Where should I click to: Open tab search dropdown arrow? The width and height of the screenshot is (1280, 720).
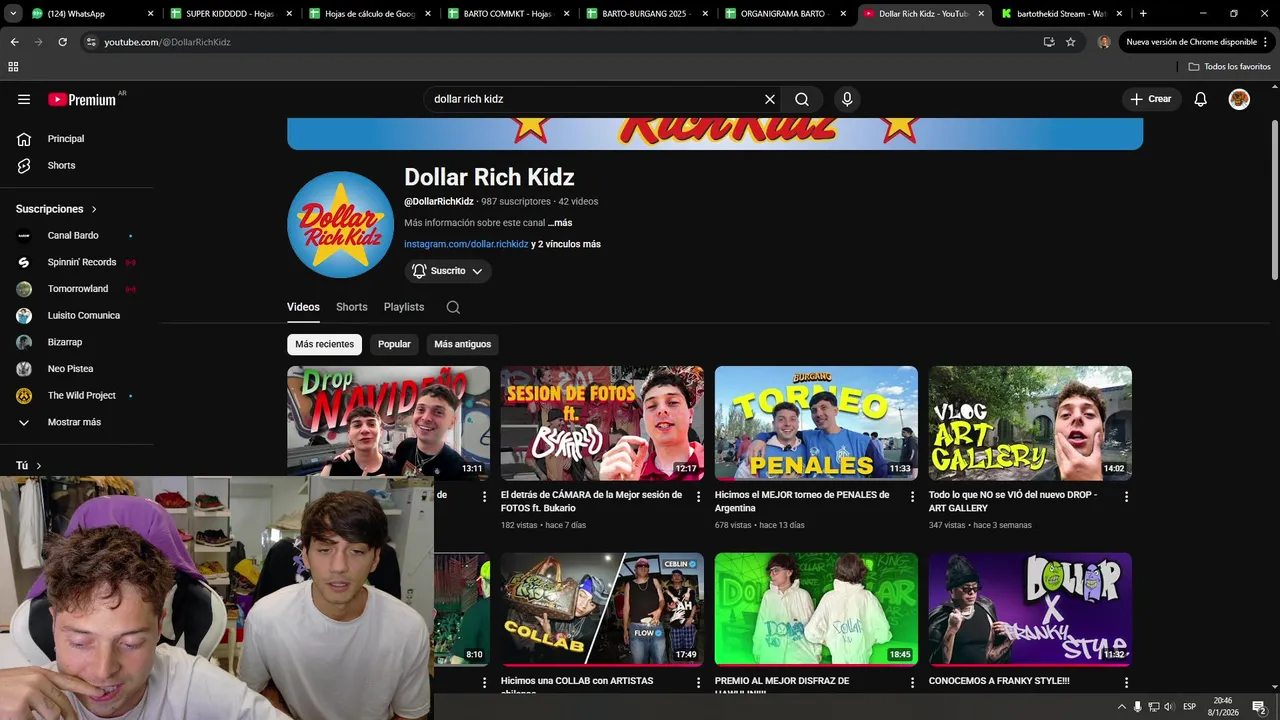(13, 14)
